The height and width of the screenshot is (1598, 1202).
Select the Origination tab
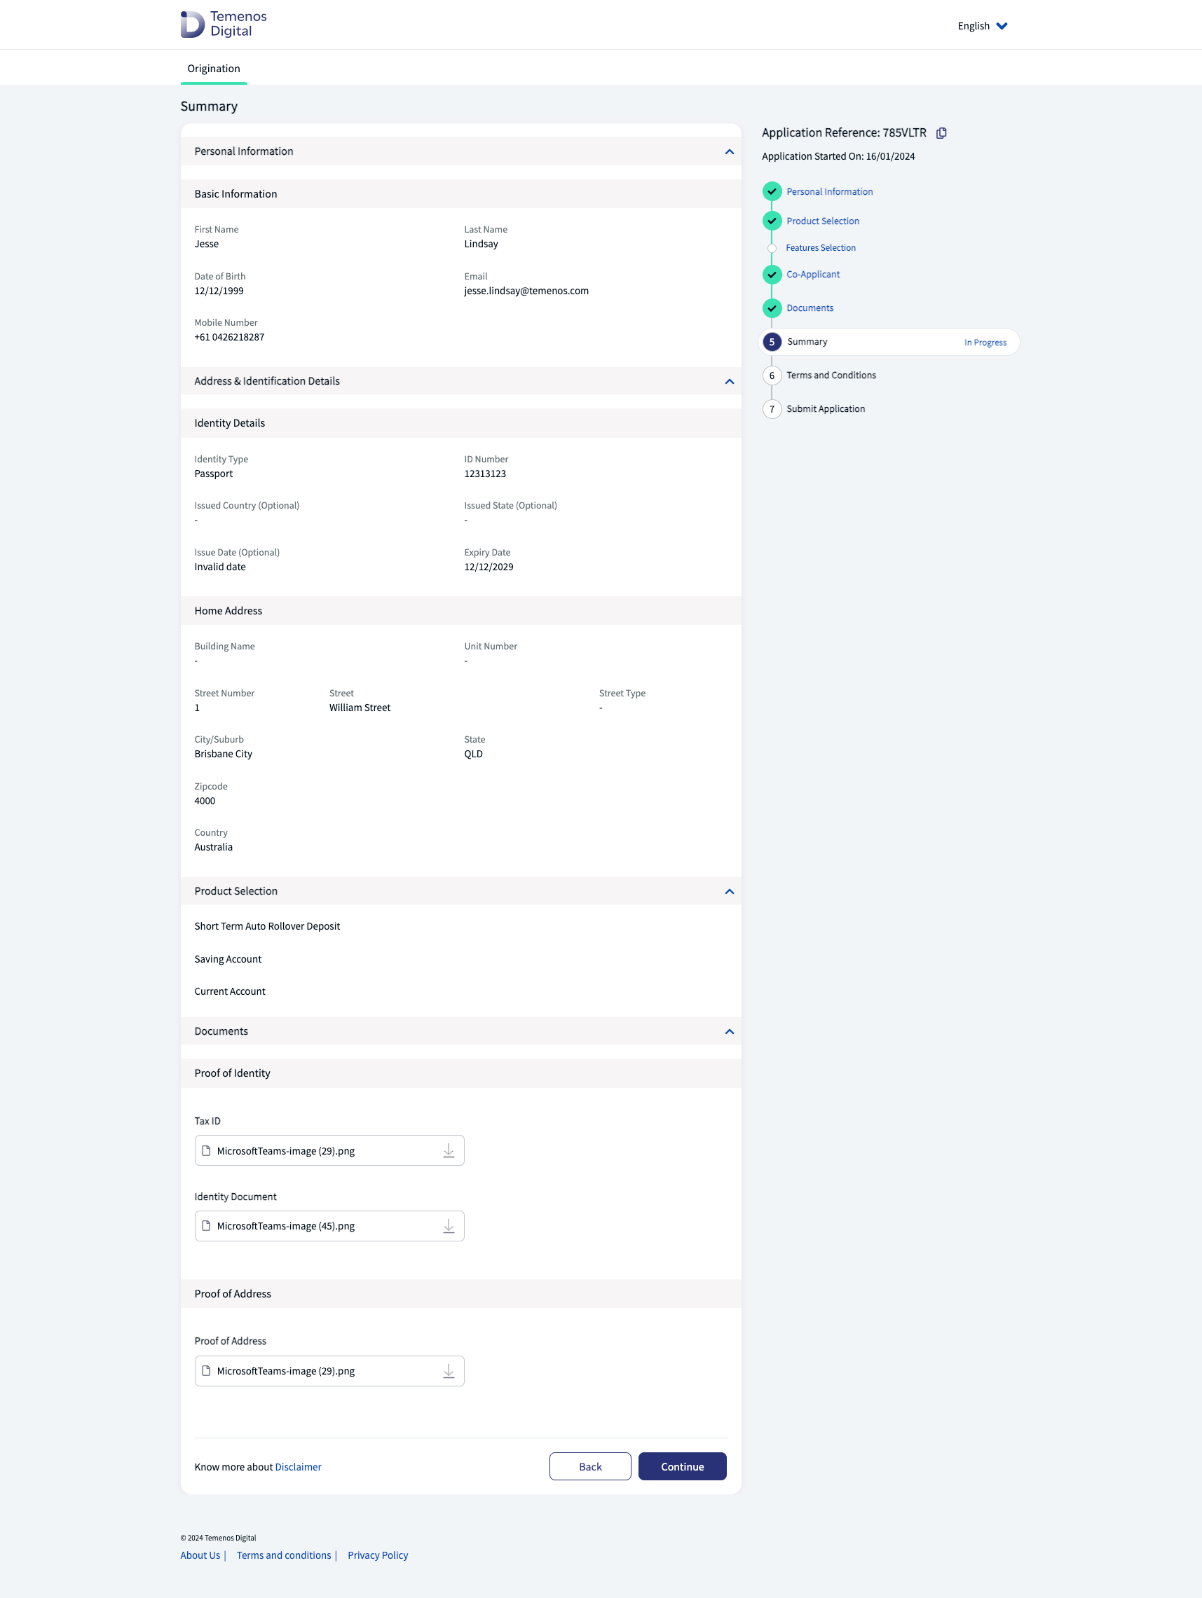(x=214, y=69)
